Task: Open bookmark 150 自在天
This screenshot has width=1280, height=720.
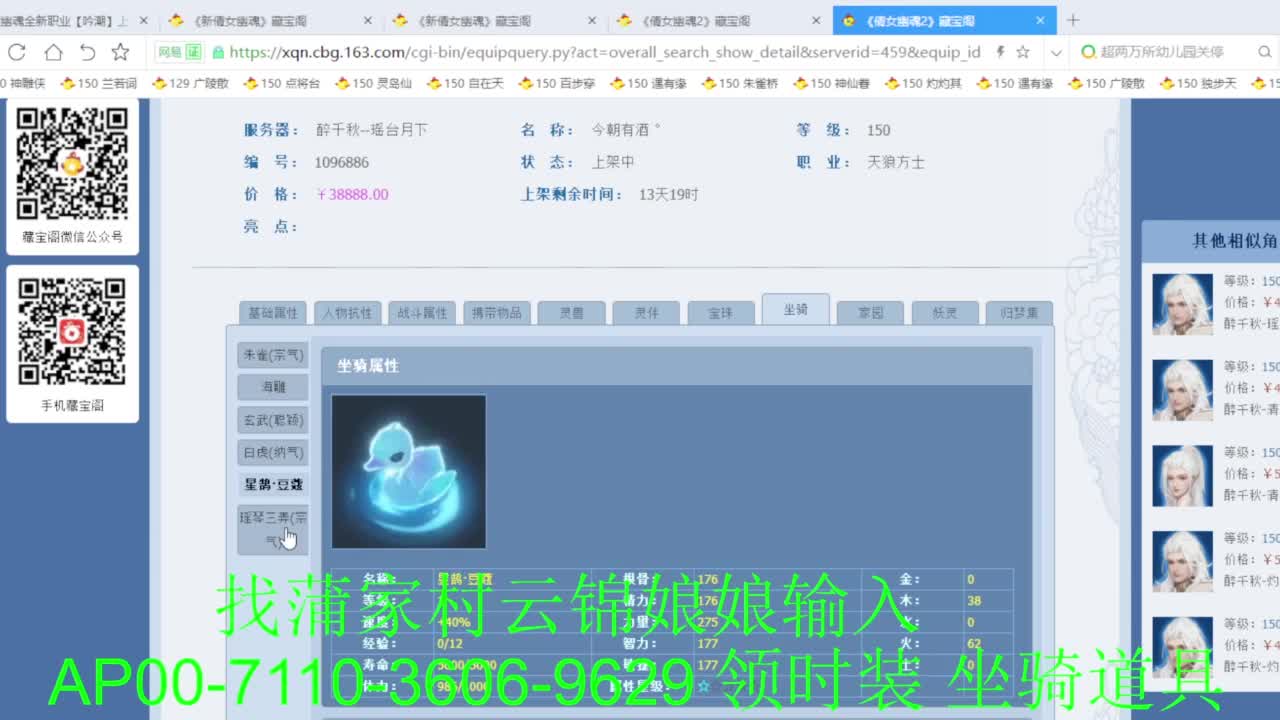Action: click(465, 83)
